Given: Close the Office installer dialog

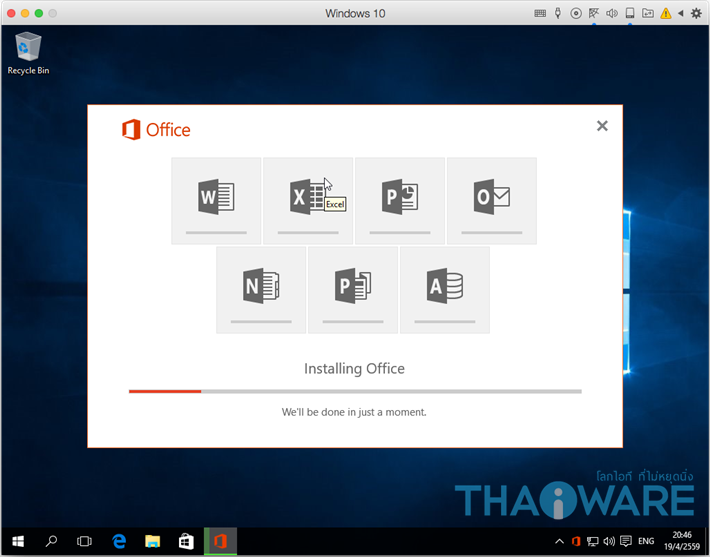Looking at the screenshot, I should [x=602, y=125].
